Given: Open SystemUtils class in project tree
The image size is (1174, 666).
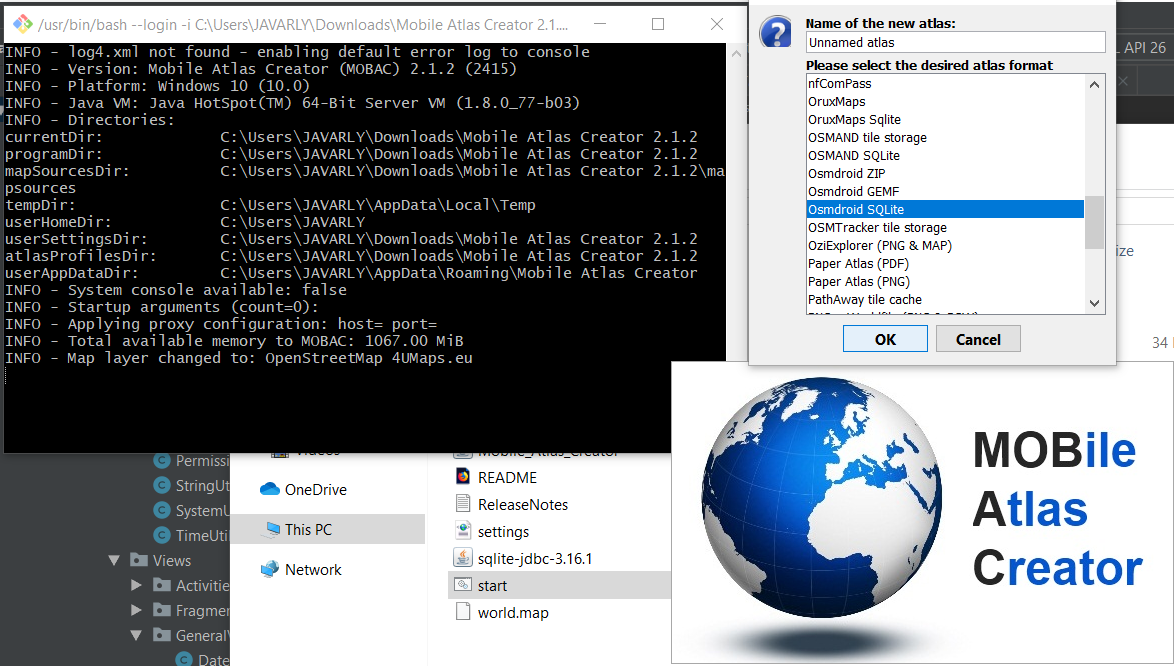Looking at the screenshot, I should 202,510.
